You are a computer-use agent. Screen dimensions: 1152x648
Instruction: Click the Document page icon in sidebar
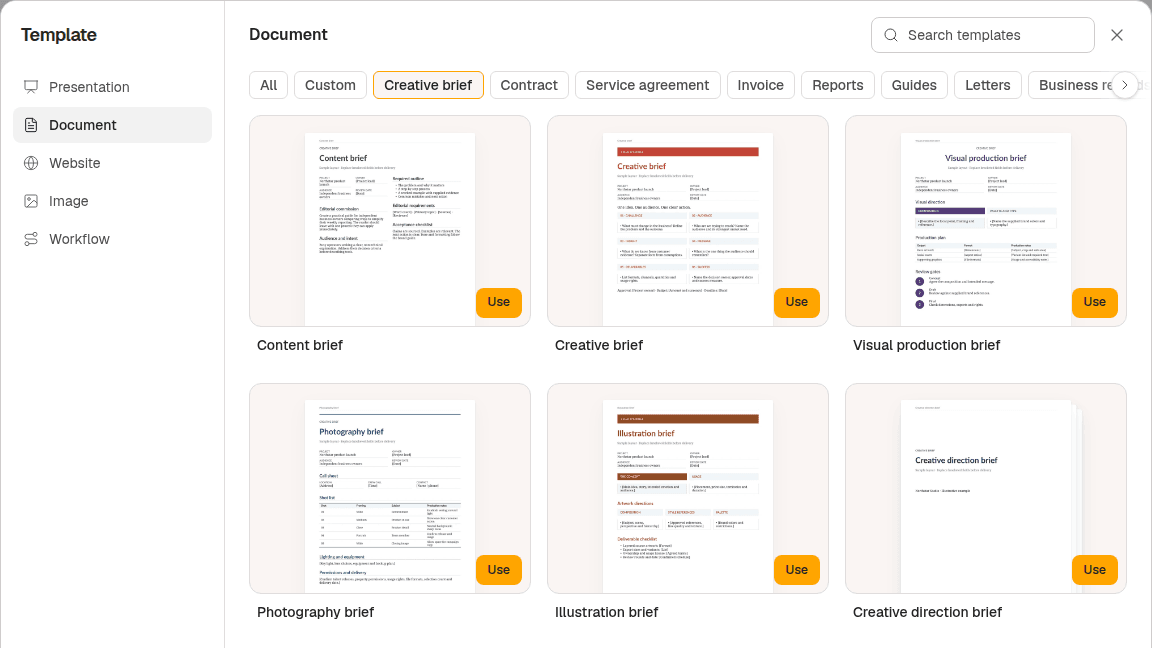[31, 125]
